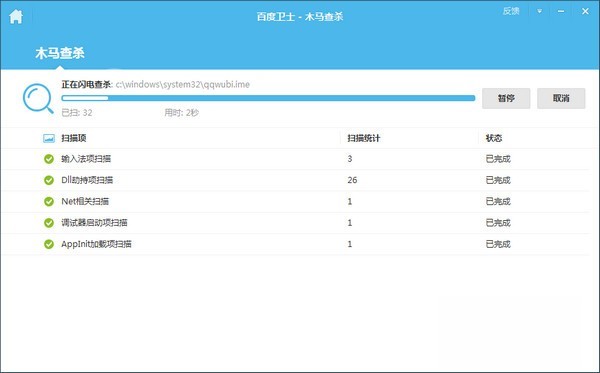The height and width of the screenshot is (373, 600).
Task: Click 已完成 status of 输入法项扫描
Action: pos(498,159)
